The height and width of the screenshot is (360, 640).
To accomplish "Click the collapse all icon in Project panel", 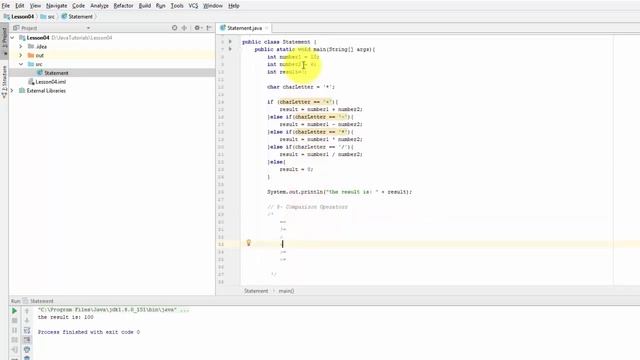I will tap(184, 28).
